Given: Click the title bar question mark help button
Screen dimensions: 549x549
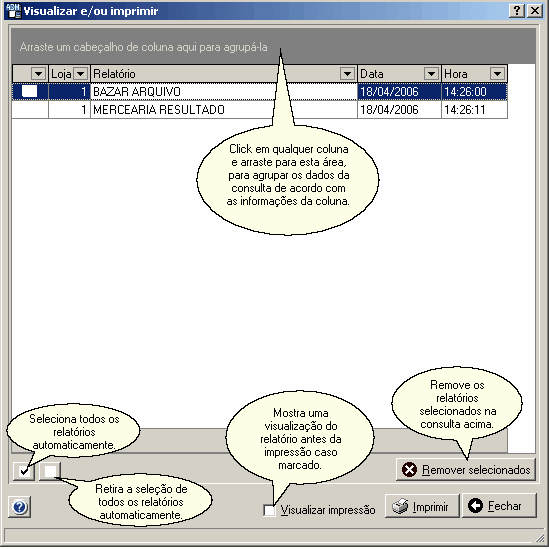Looking at the screenshot, I should pos(517,11).
